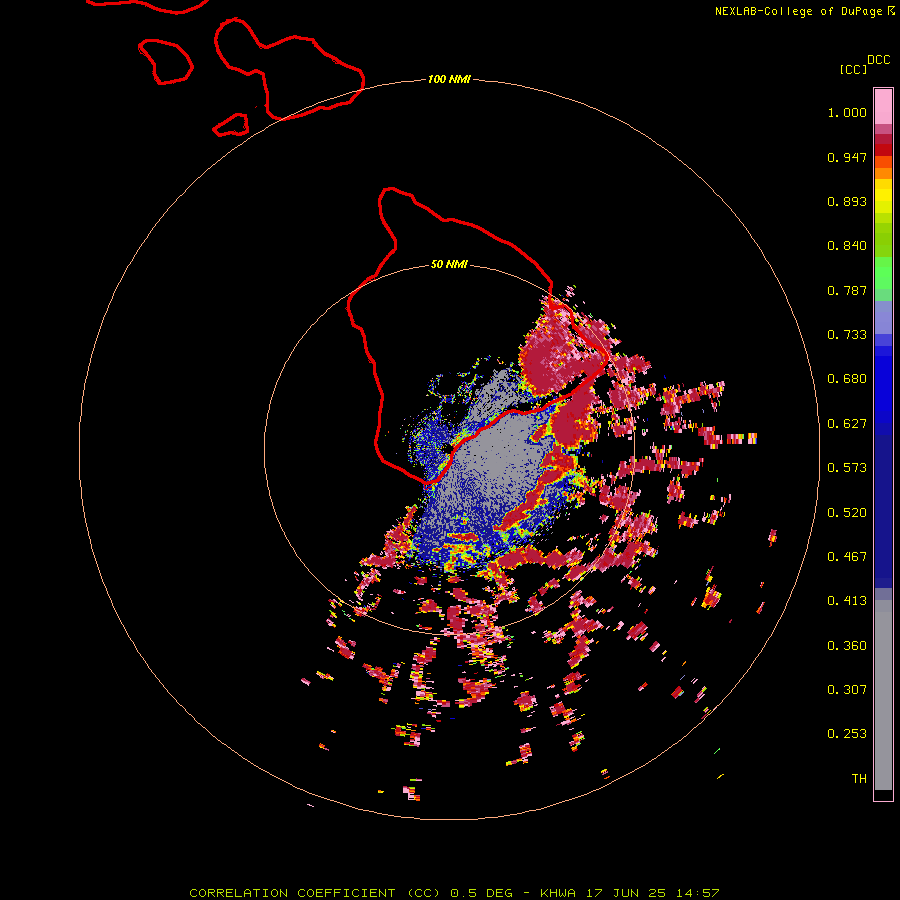Screen dimensions: 900x900
Task: Click the 0.467 scale value
Action: click(847, 557)
